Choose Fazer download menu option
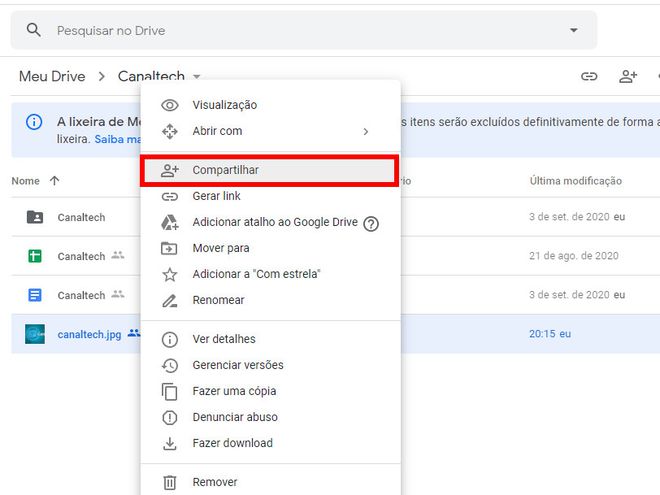The image size is (660, 495). pyautogui.click(x=270, y=443)
